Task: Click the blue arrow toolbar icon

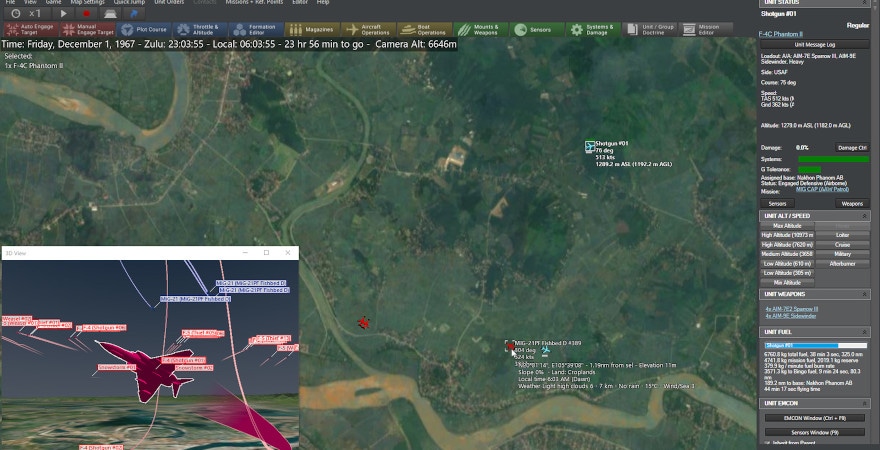Action: [134, 13]
